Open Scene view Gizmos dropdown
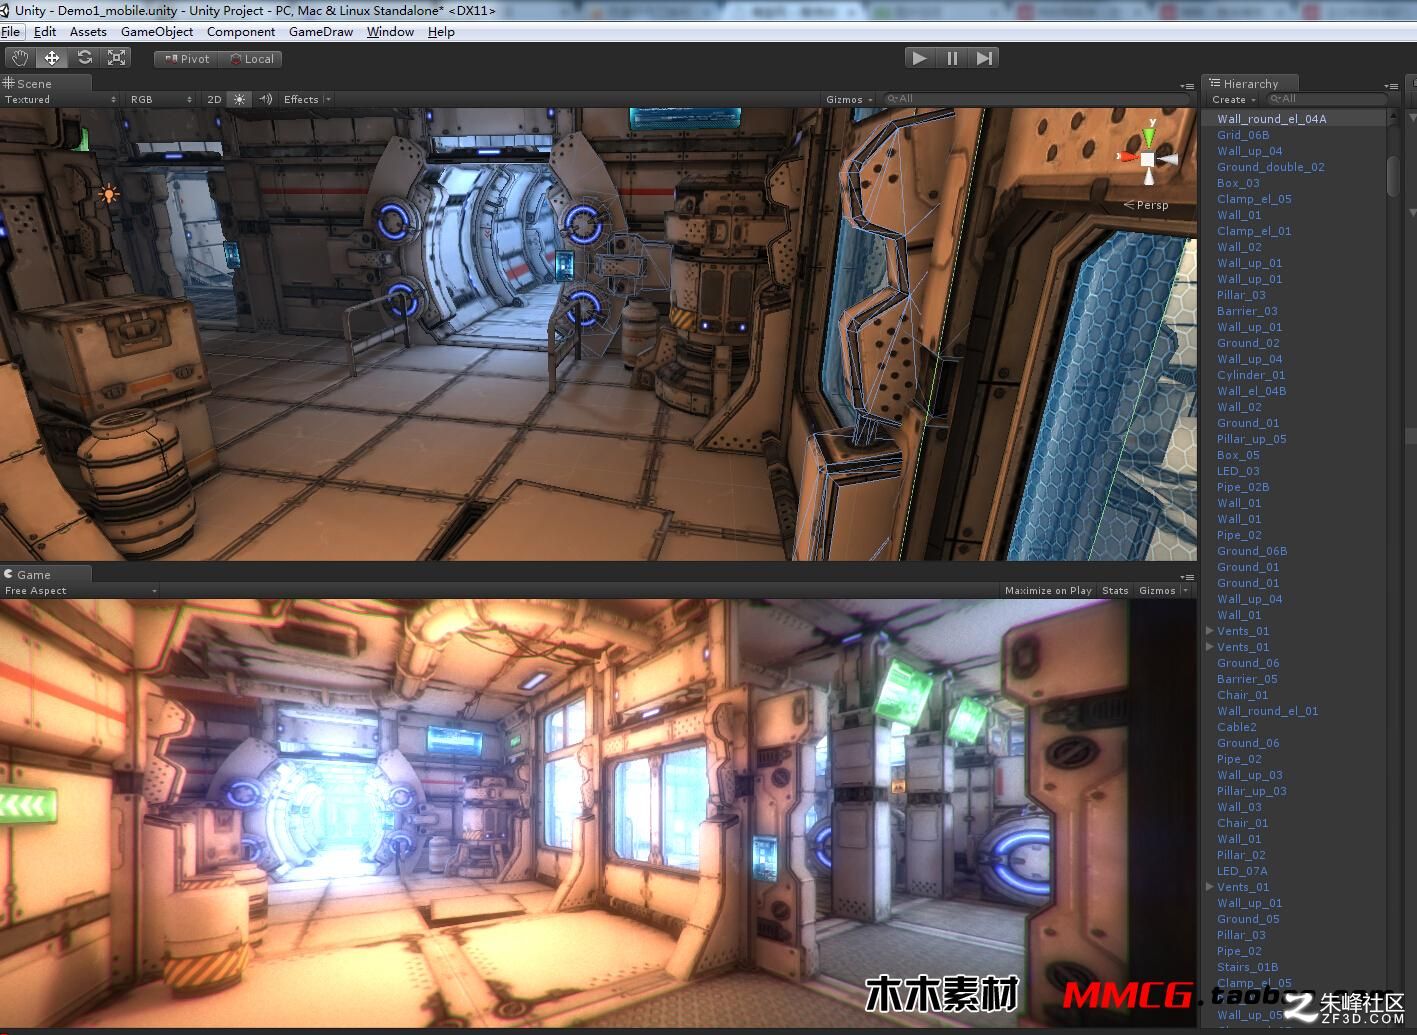Image resolution: width=1417 pixels, height=1035 pixels. point(849,99)
